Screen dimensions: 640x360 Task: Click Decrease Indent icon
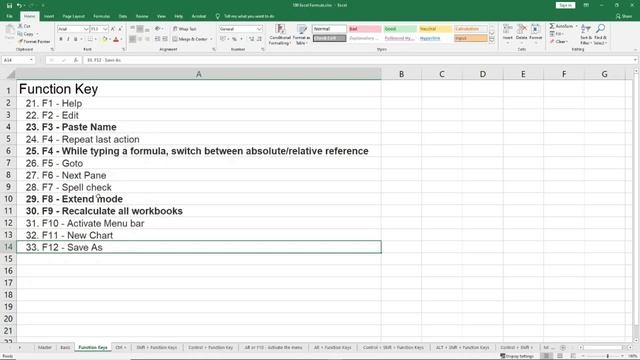click(158, 39)
